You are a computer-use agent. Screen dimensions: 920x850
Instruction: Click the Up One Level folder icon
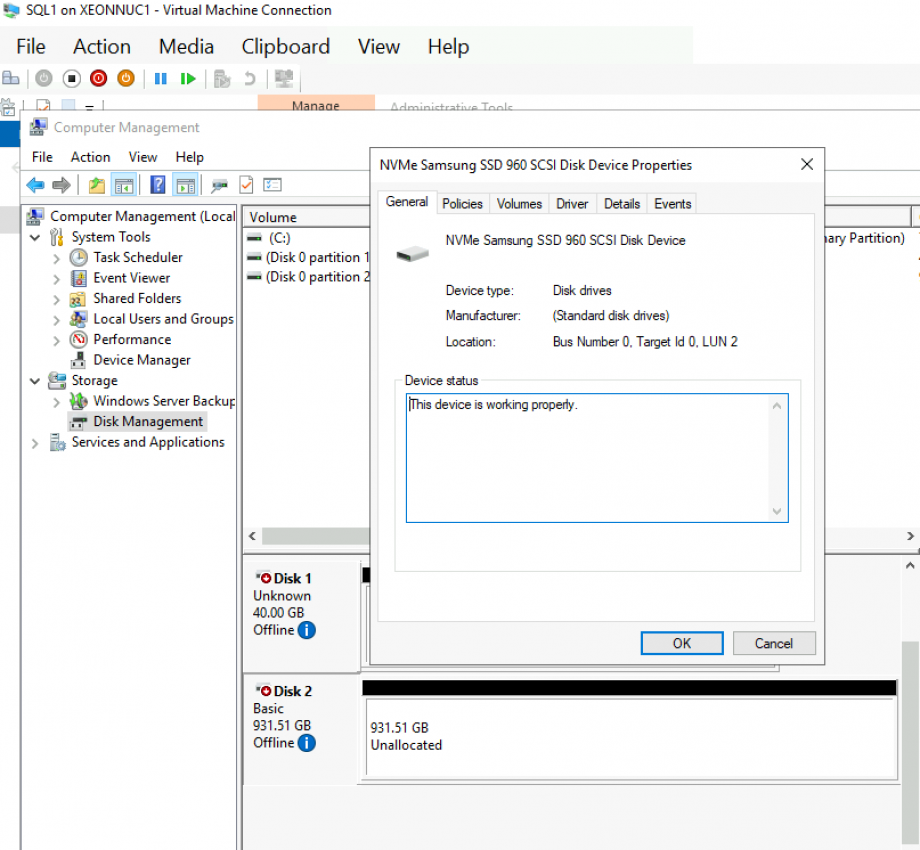point(96,185)
